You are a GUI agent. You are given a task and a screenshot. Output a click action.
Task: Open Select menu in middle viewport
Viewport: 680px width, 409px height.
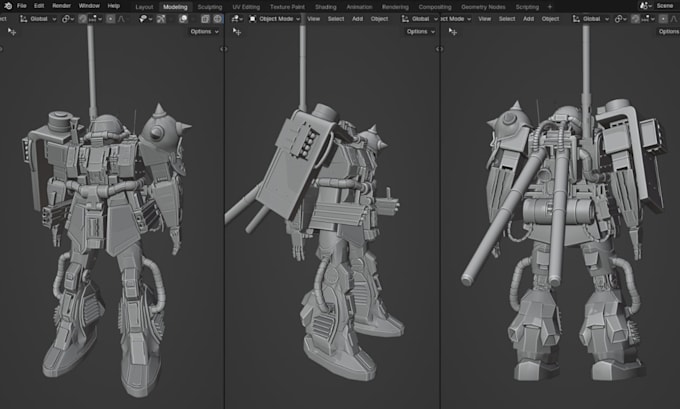point(336,19)
